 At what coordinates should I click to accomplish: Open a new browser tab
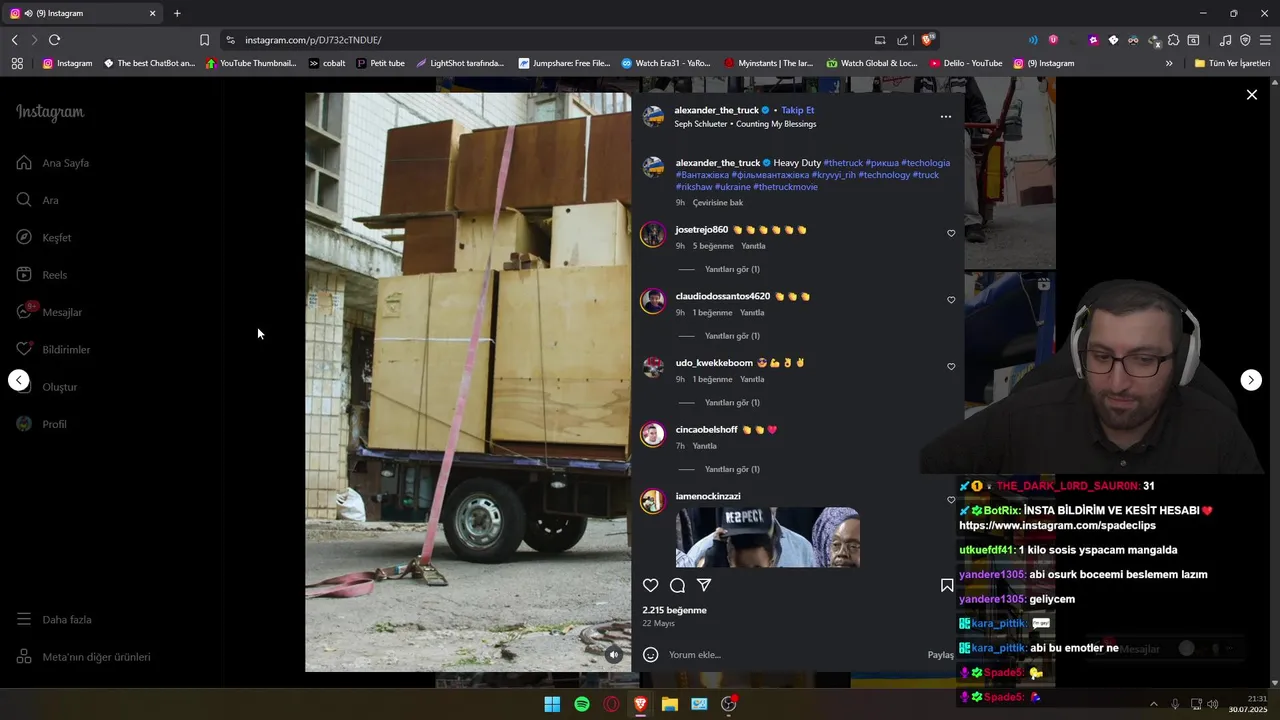click(x=177, y=13)
